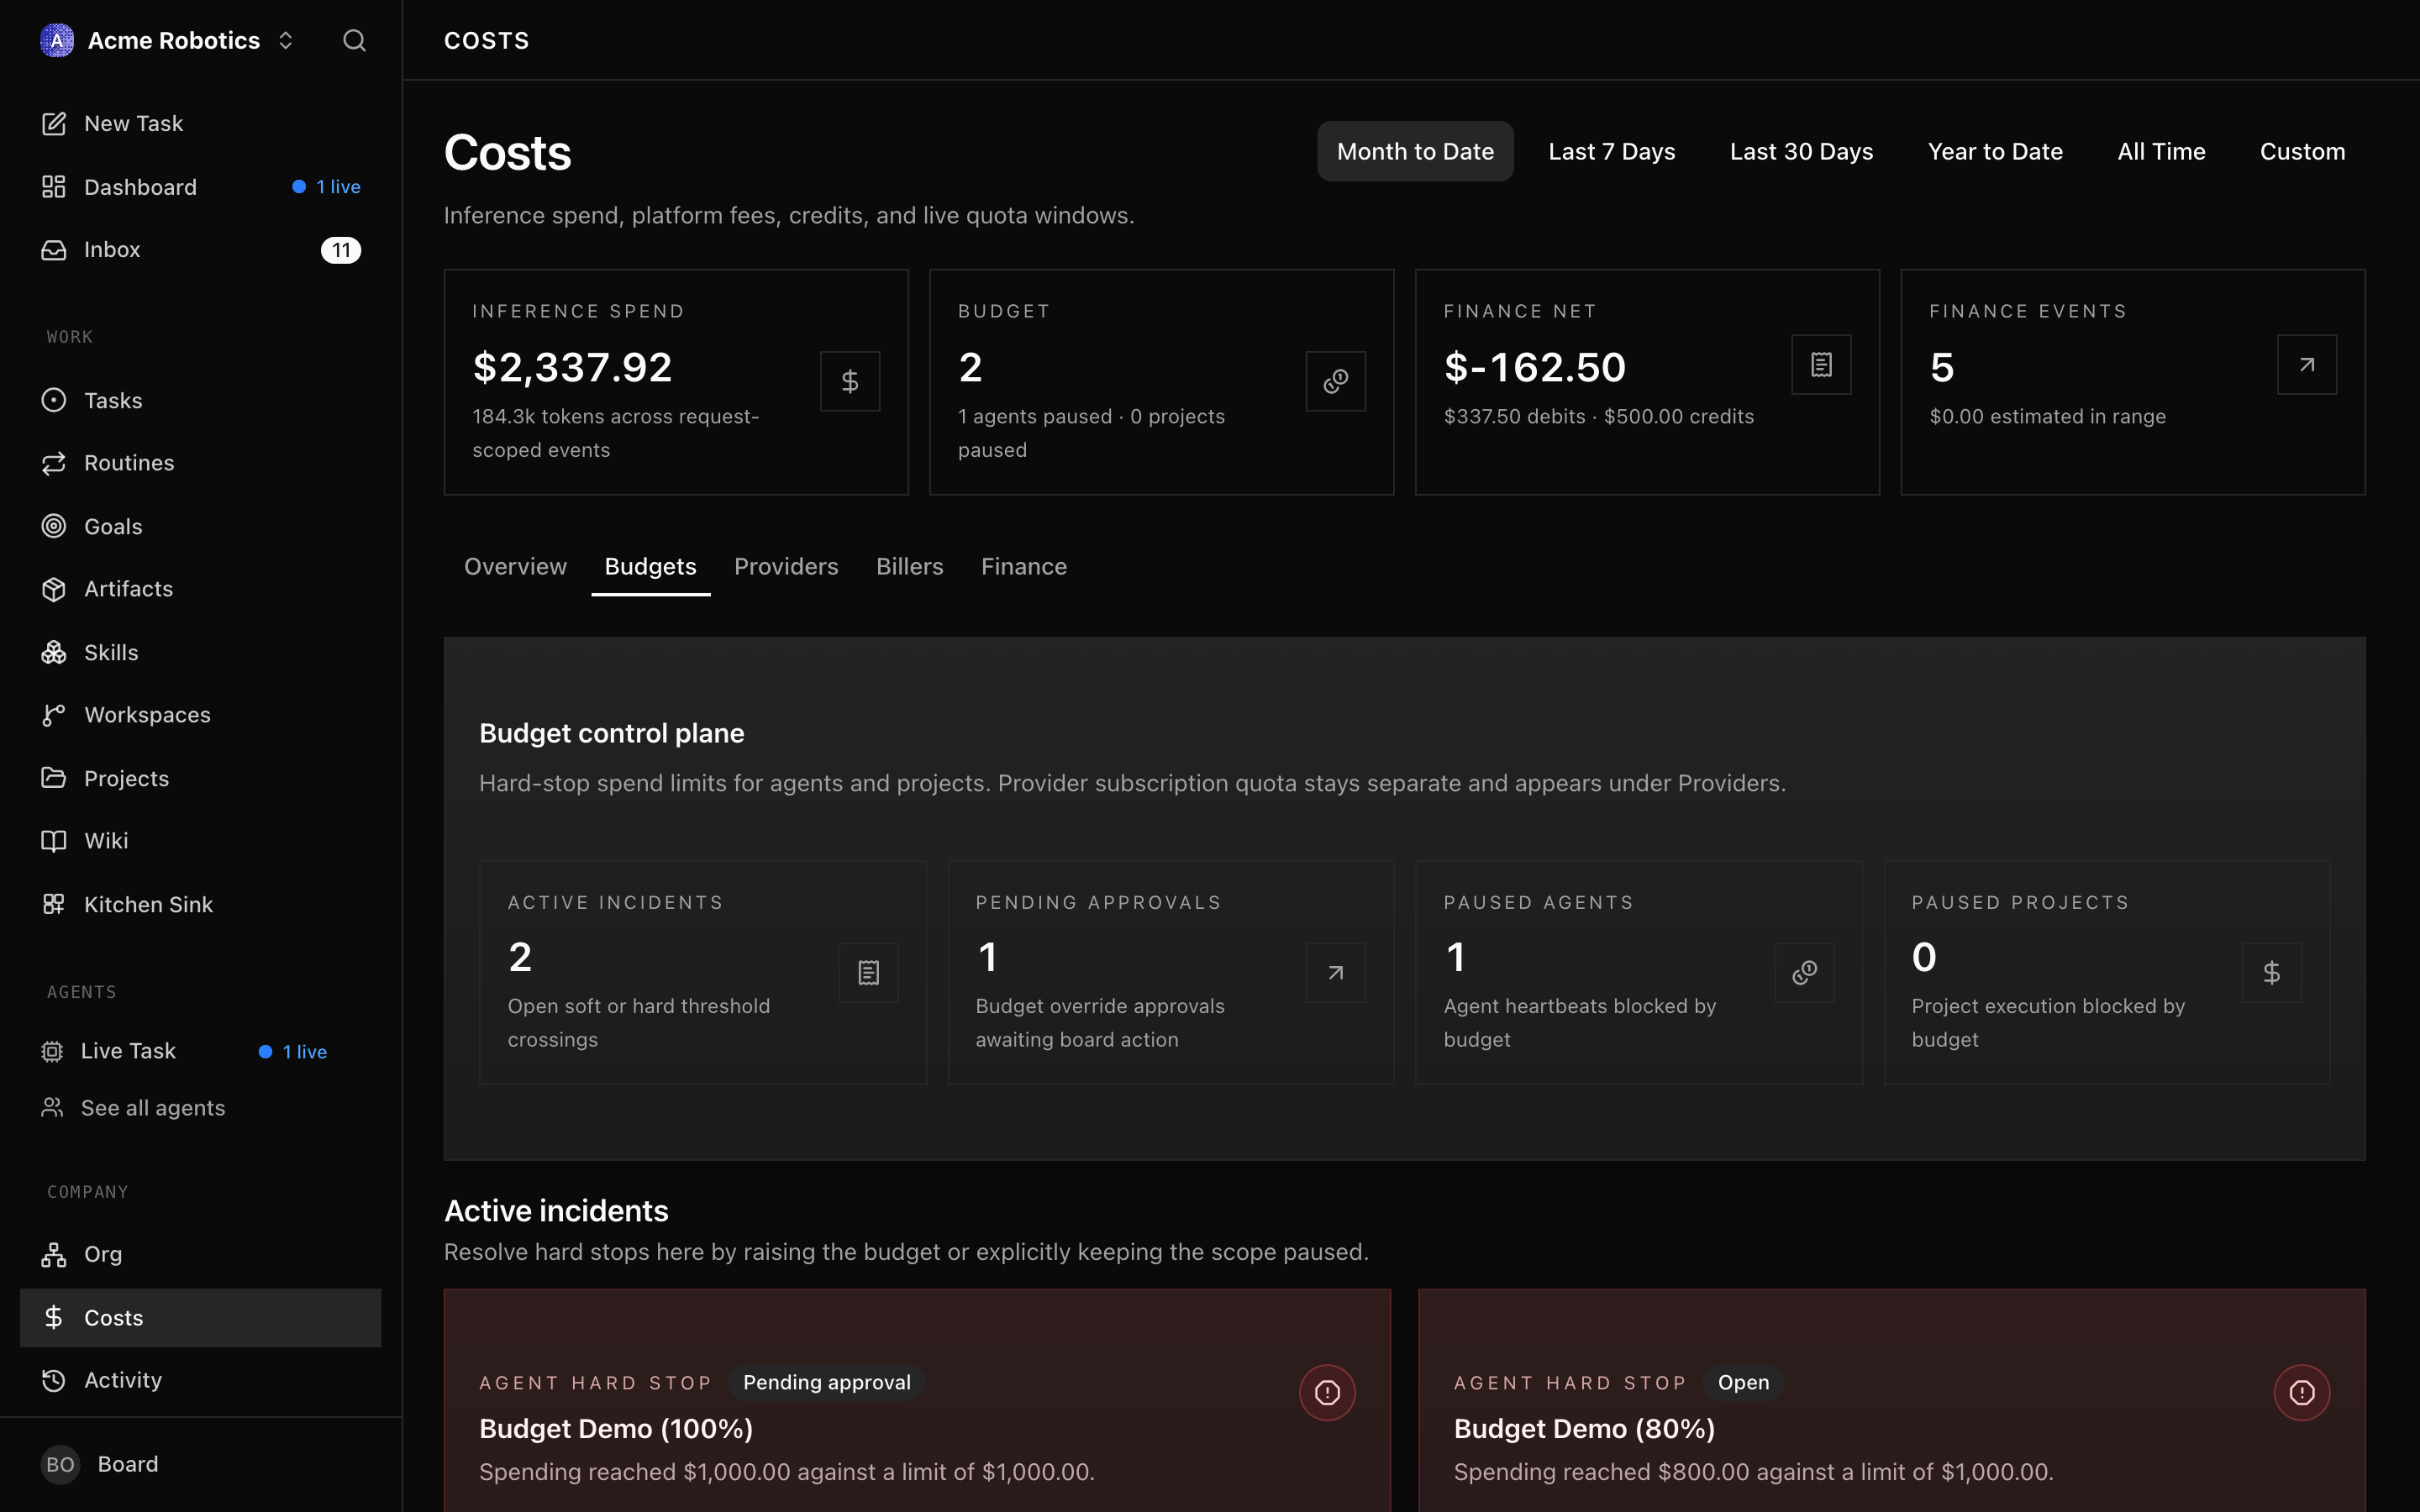
Task: Click See all agents link
Action: coord(200,1107)
